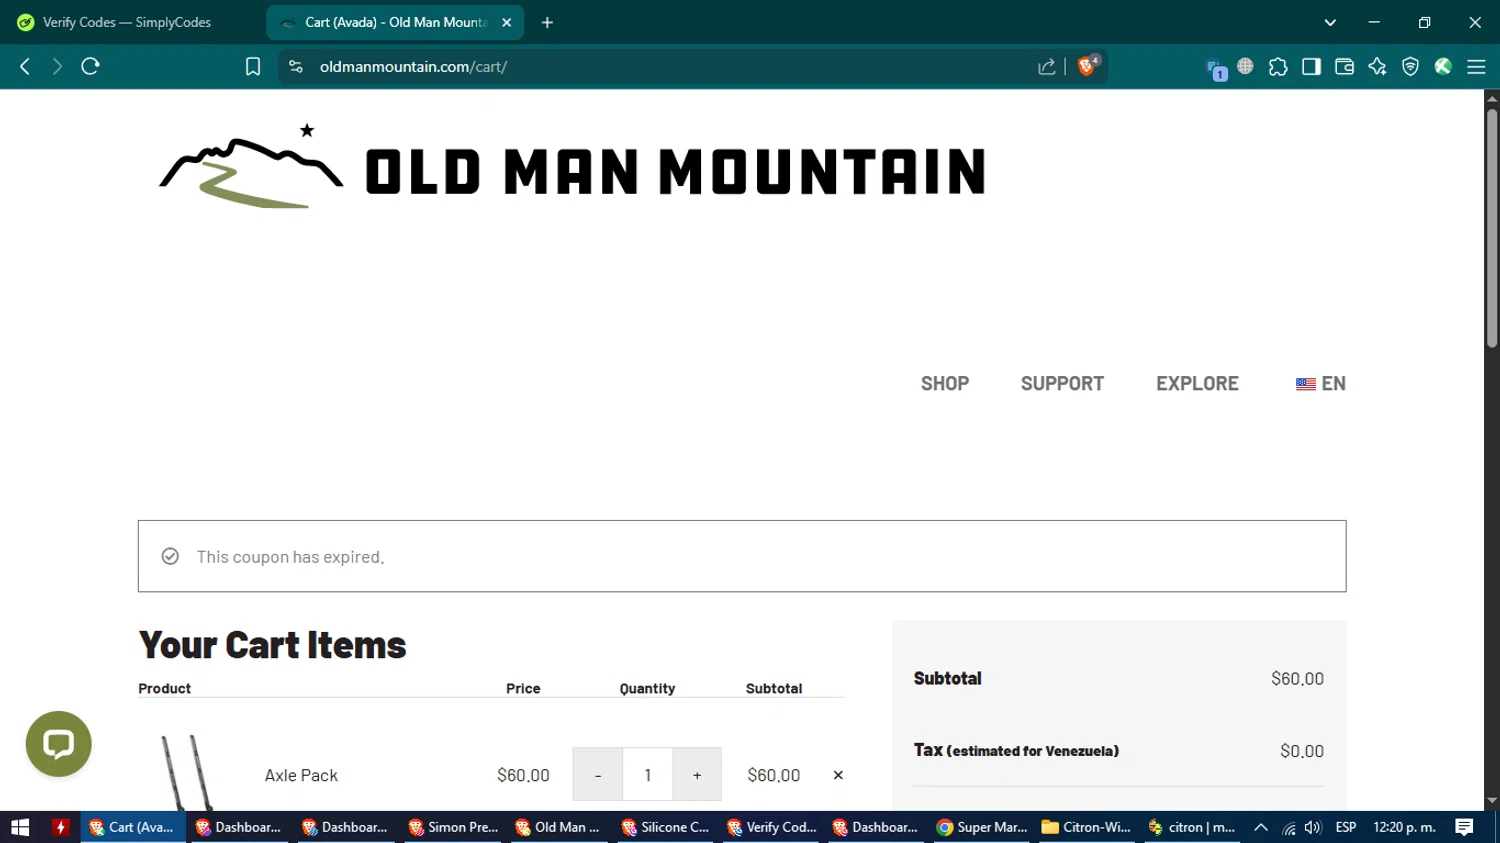
Task: Open the clock showing 12:20 p. m.
Action: click(x=1404, y=827)
